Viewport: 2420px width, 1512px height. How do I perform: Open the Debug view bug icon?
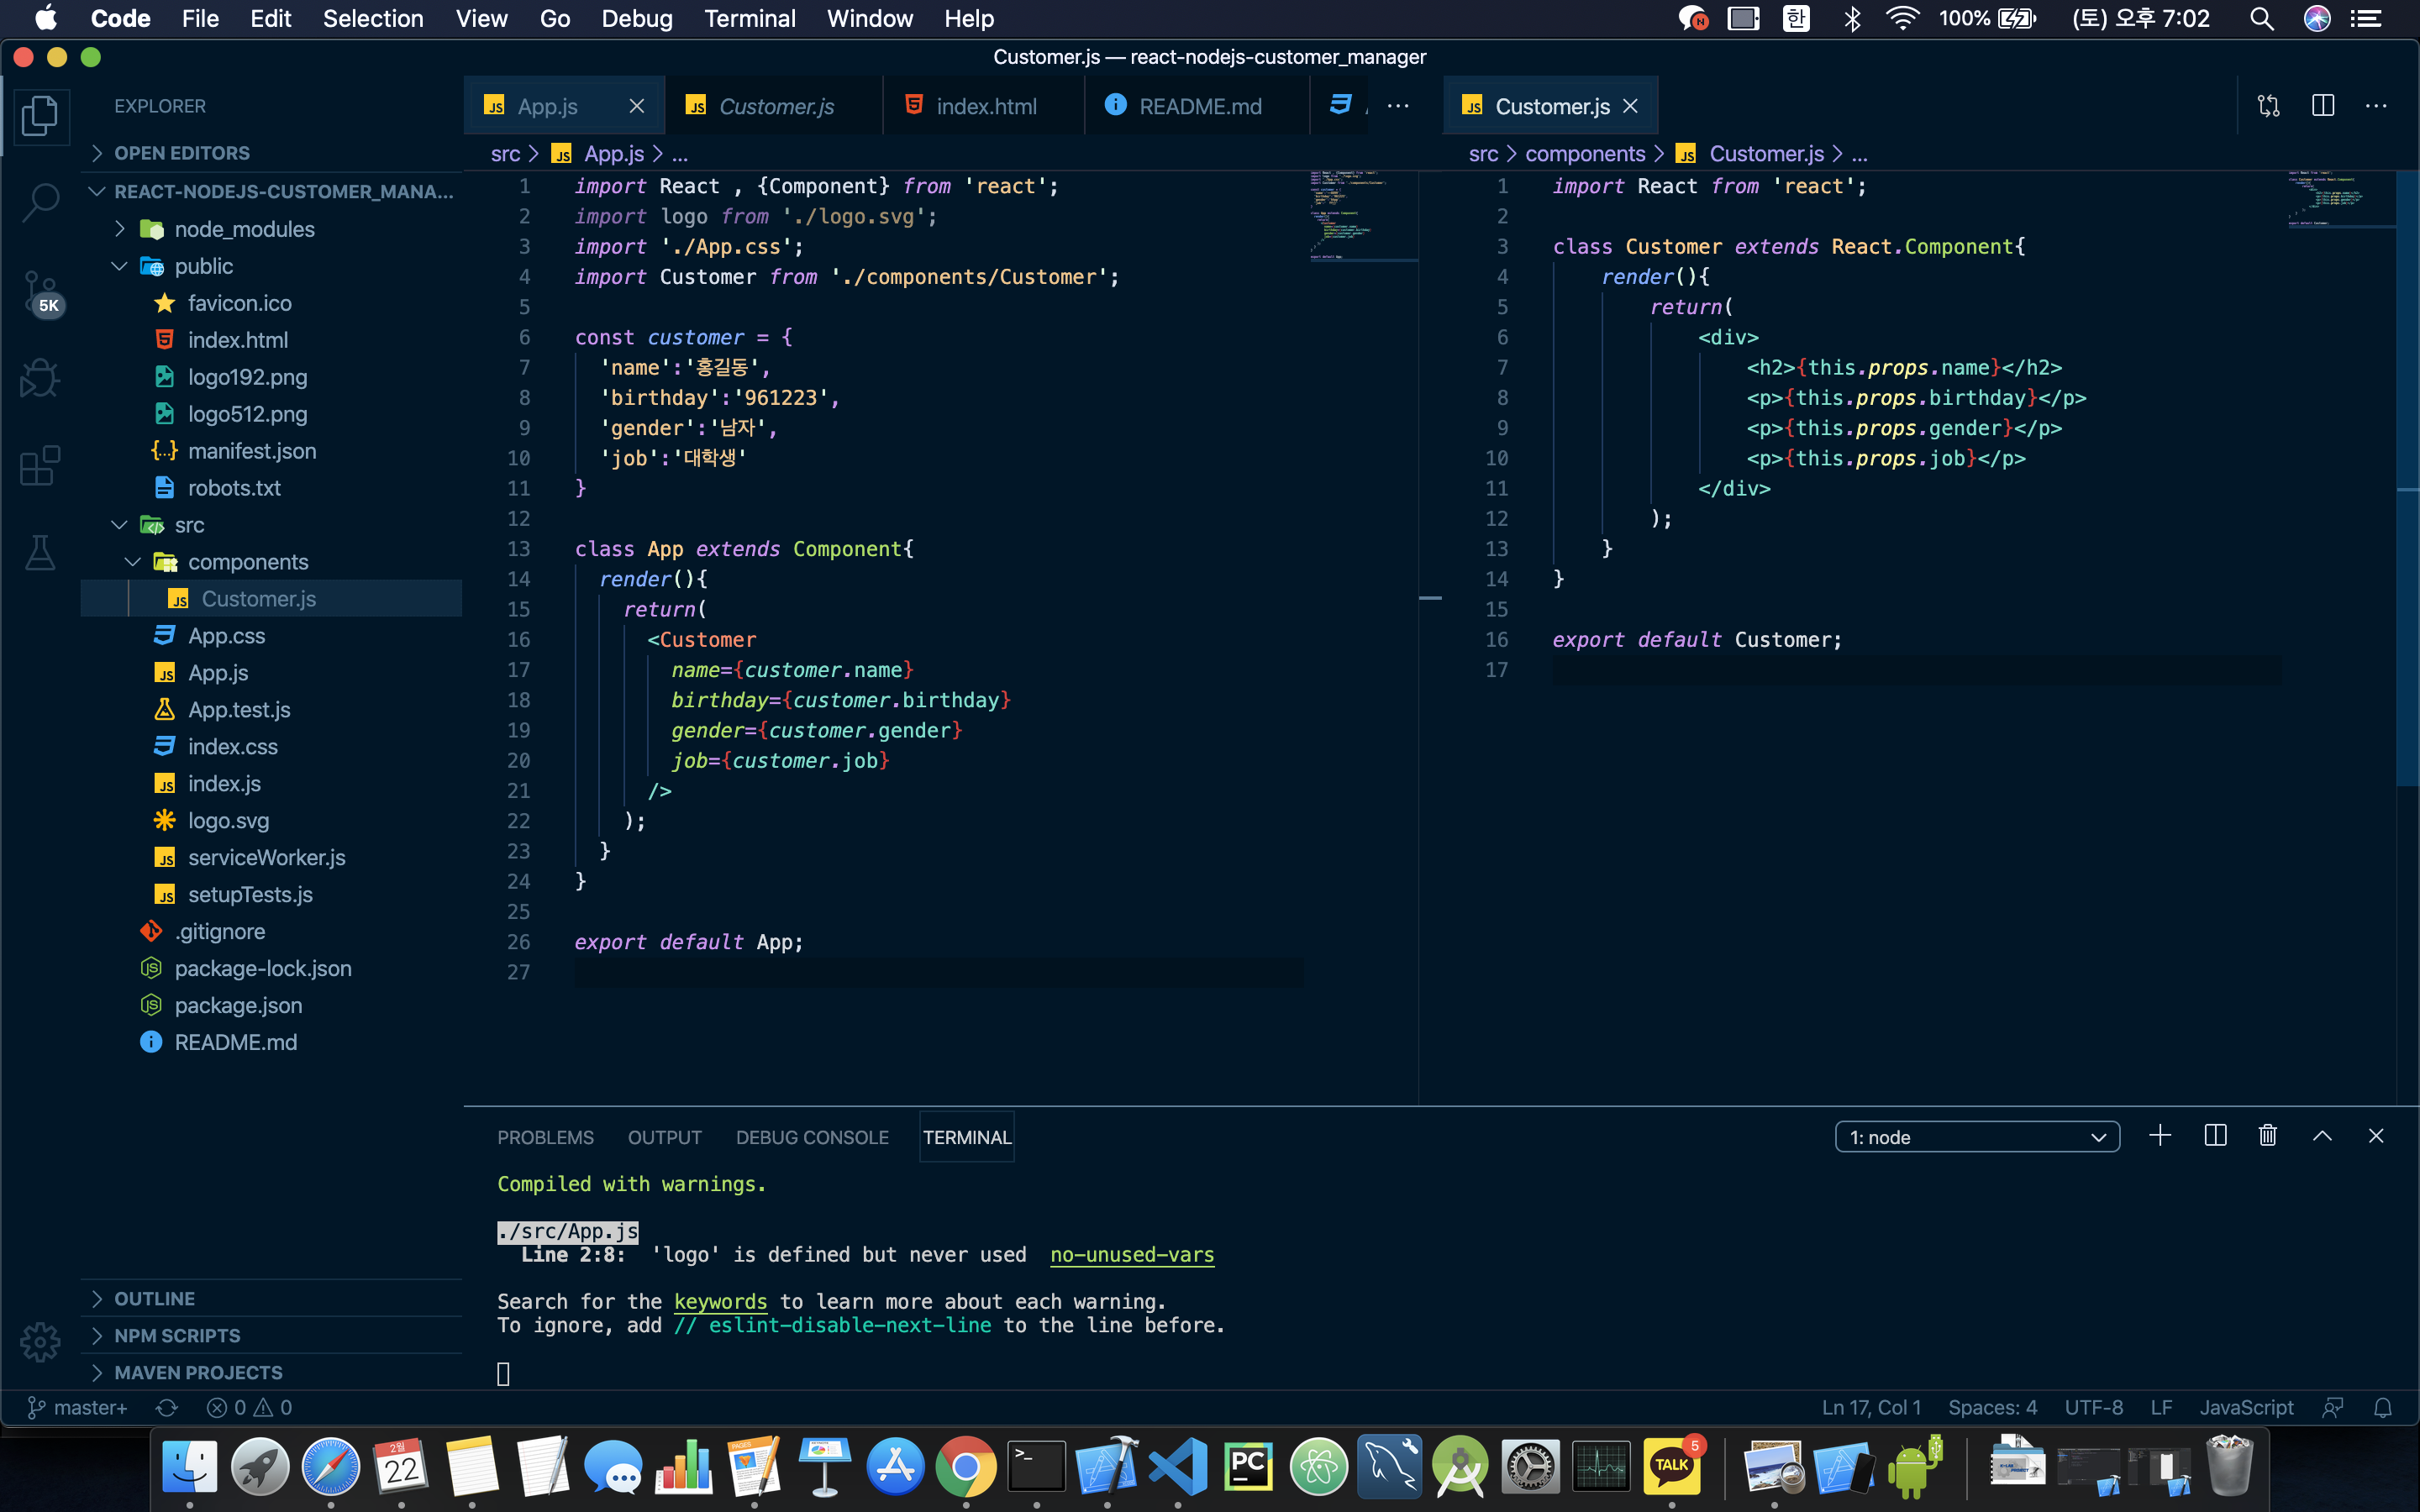click(x=40, y=378)
